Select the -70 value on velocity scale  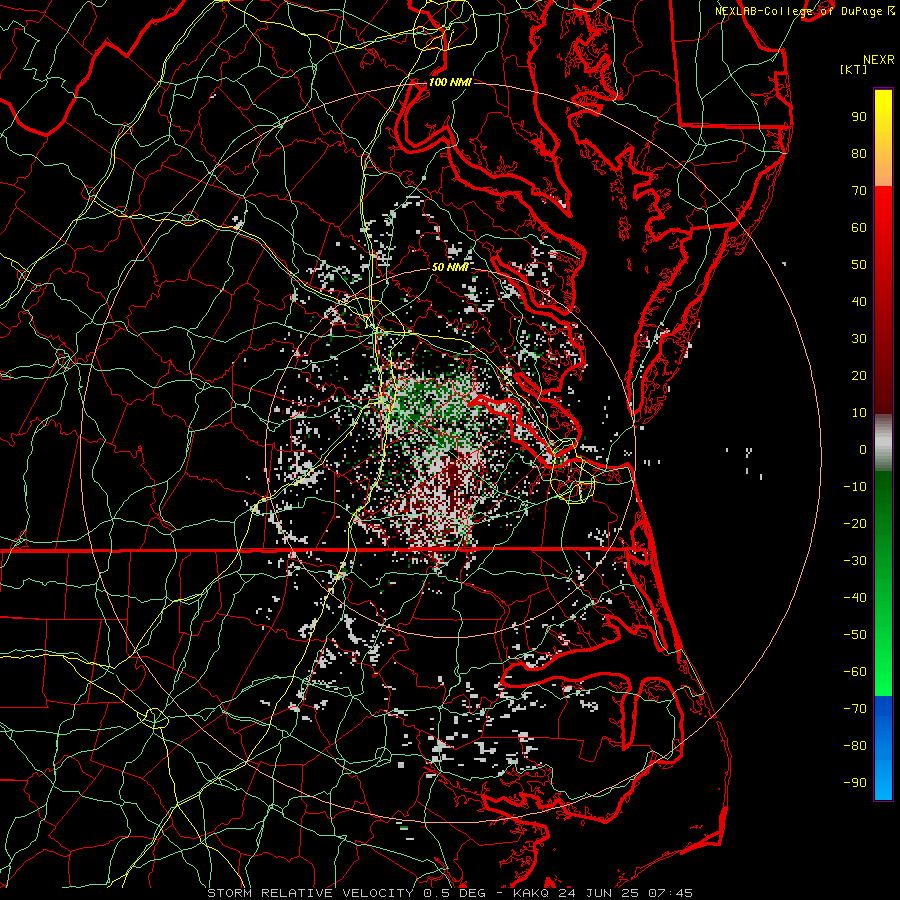point(855,709)
